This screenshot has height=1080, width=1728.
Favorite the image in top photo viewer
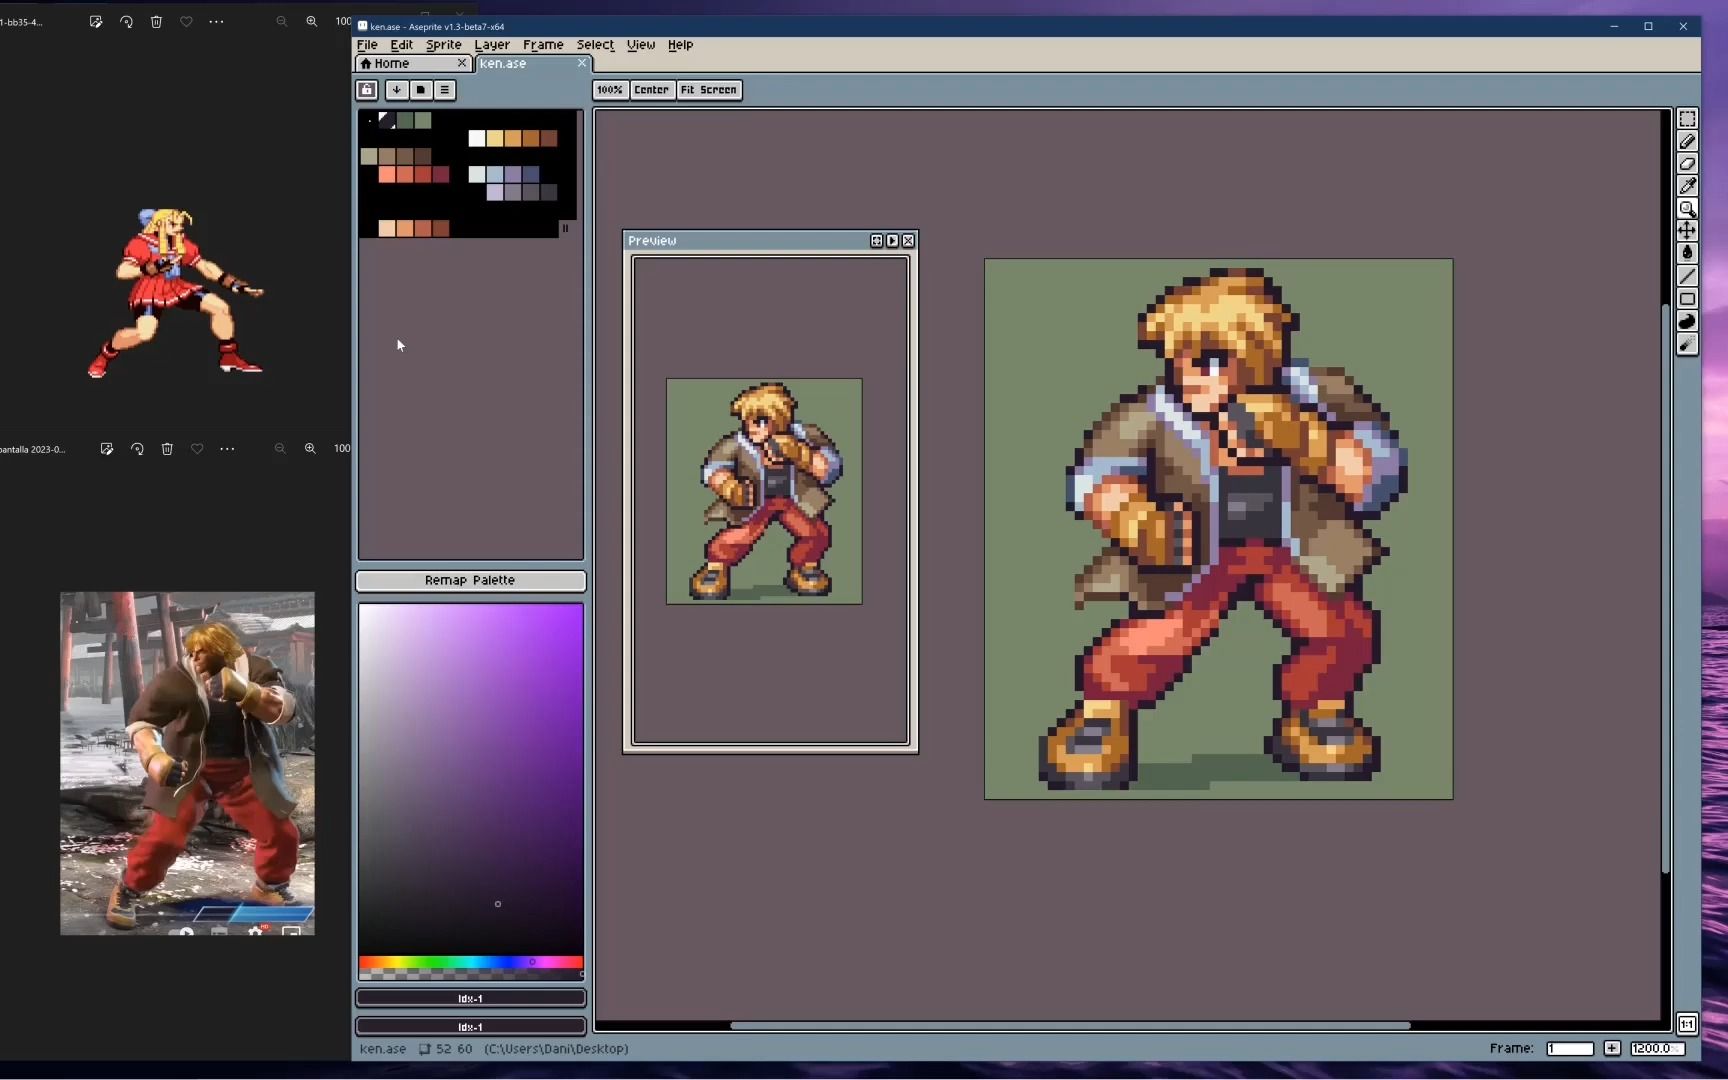186,22
